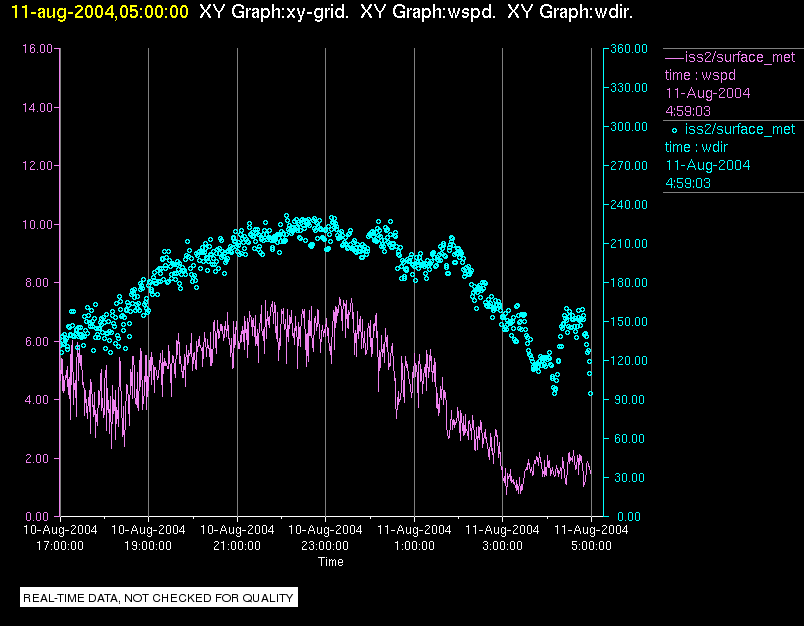The image size is (804, 626).
Task: Click the time label 10-Aug-2004 19:00:00
Action: click(x=148, y=537)
